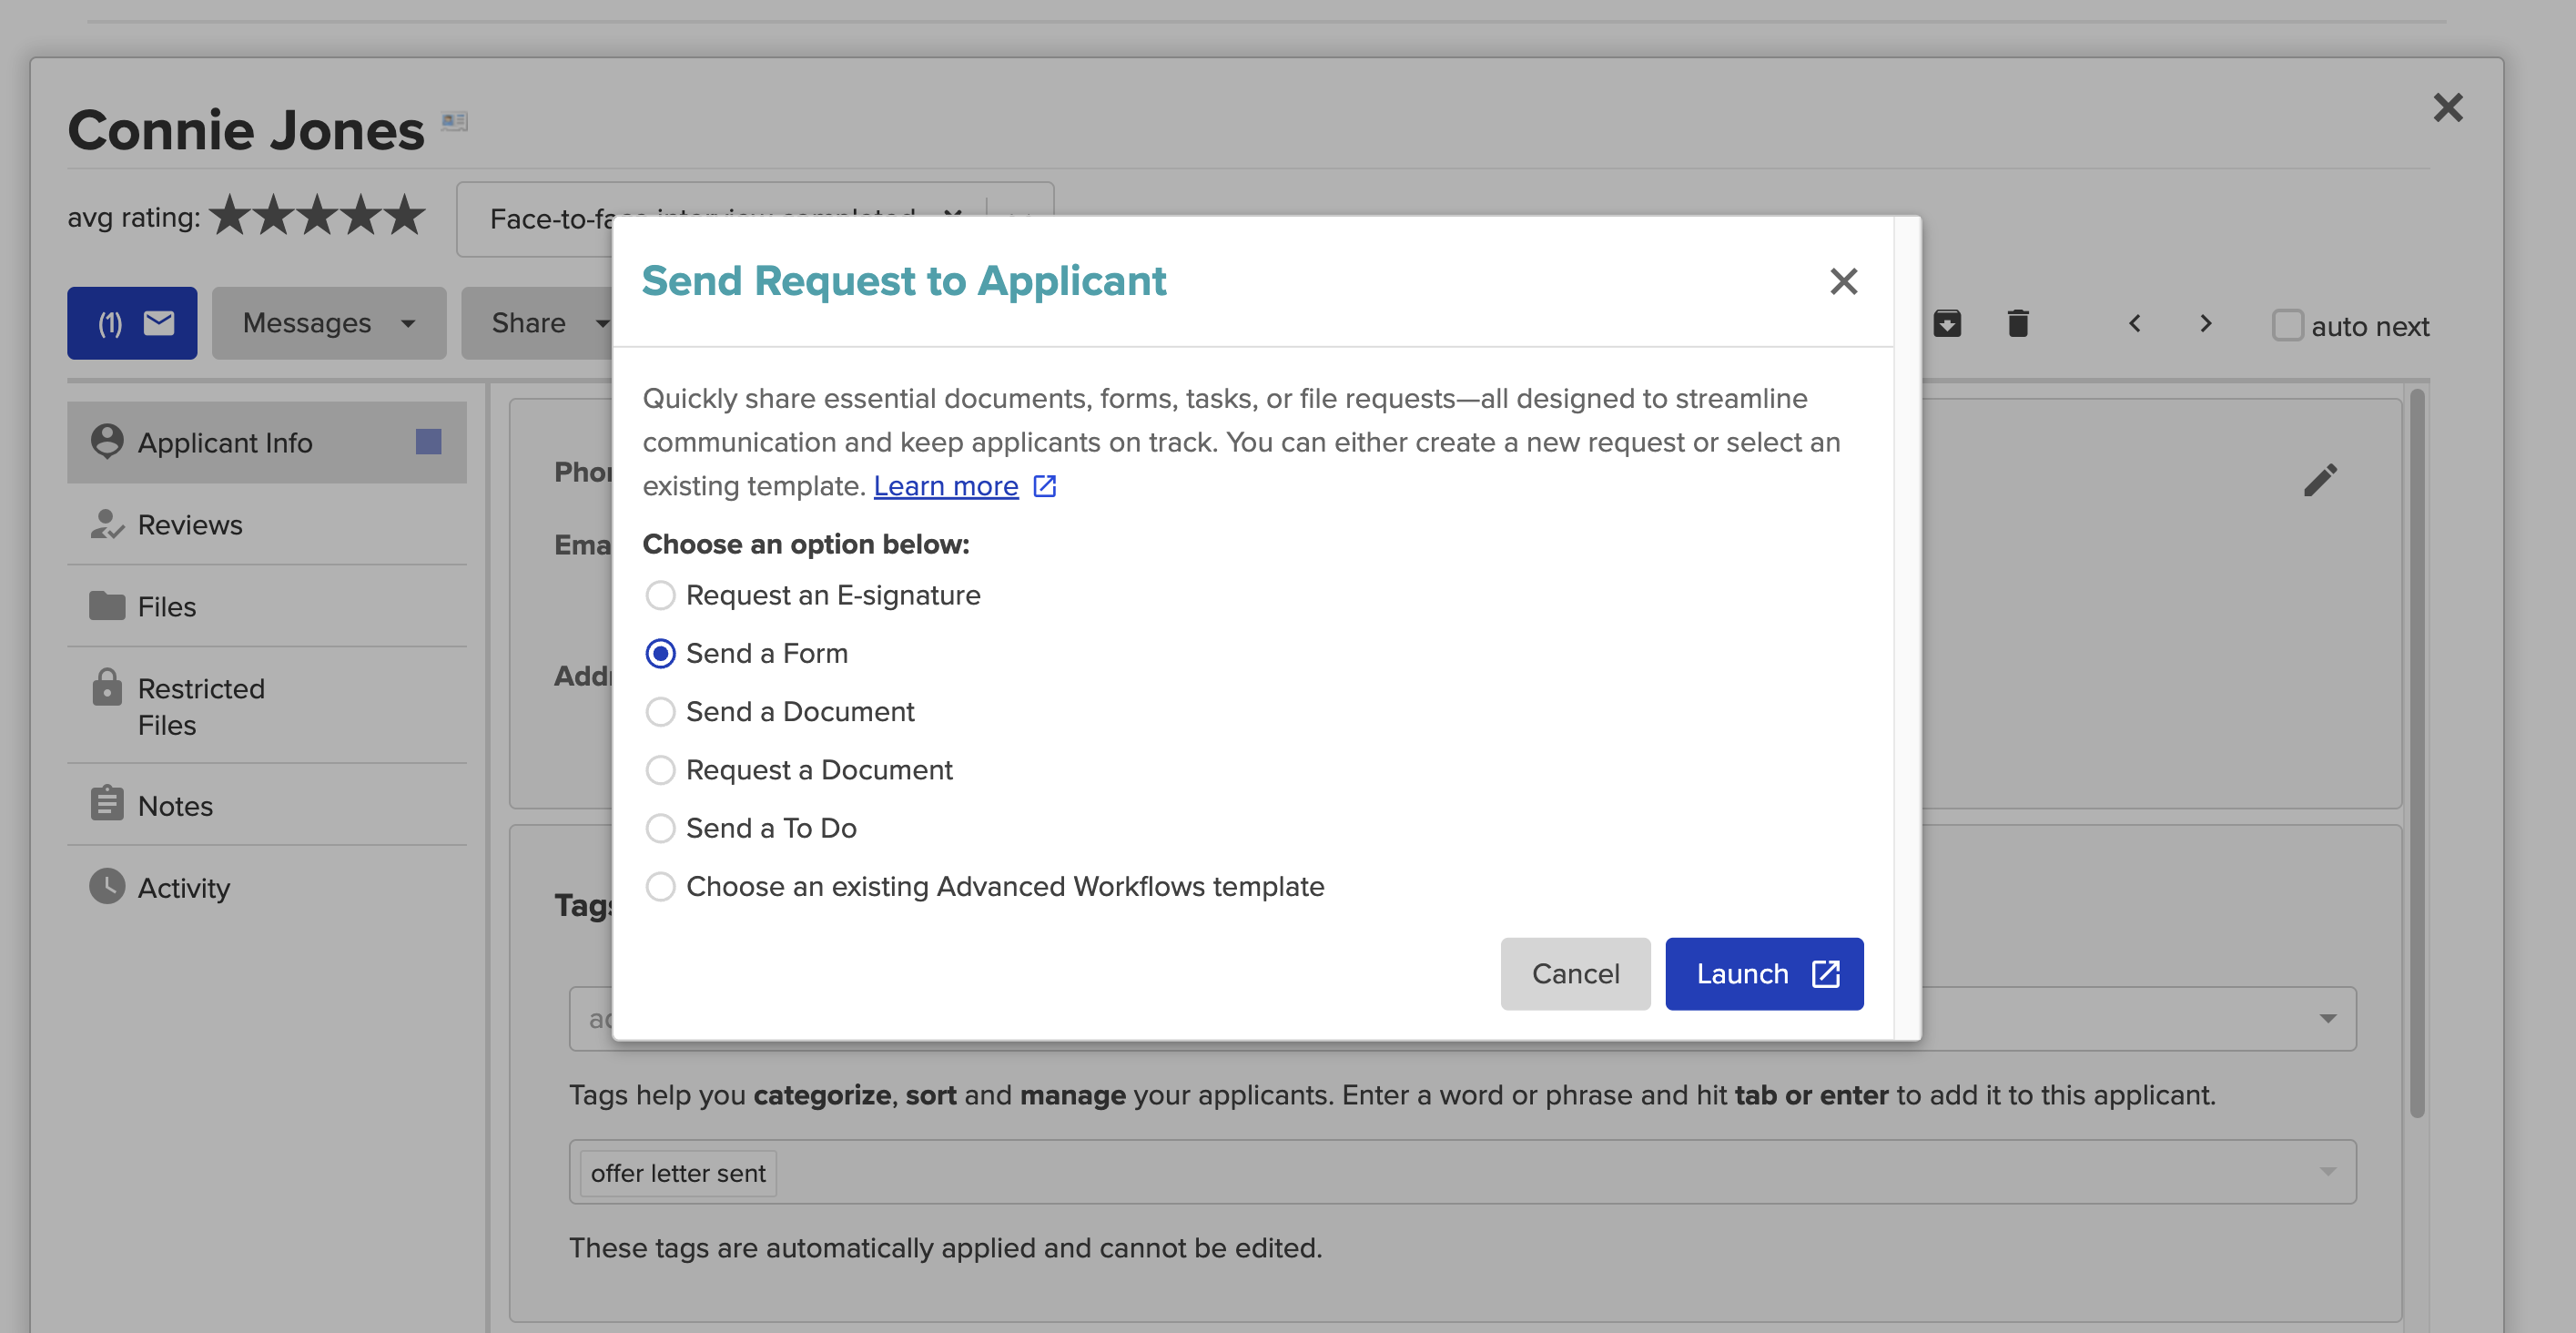Open the Messages dropdown

(328, 323)
